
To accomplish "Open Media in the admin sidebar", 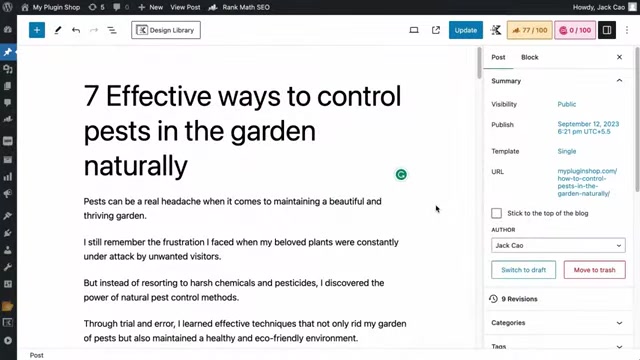I will [8, 69].
